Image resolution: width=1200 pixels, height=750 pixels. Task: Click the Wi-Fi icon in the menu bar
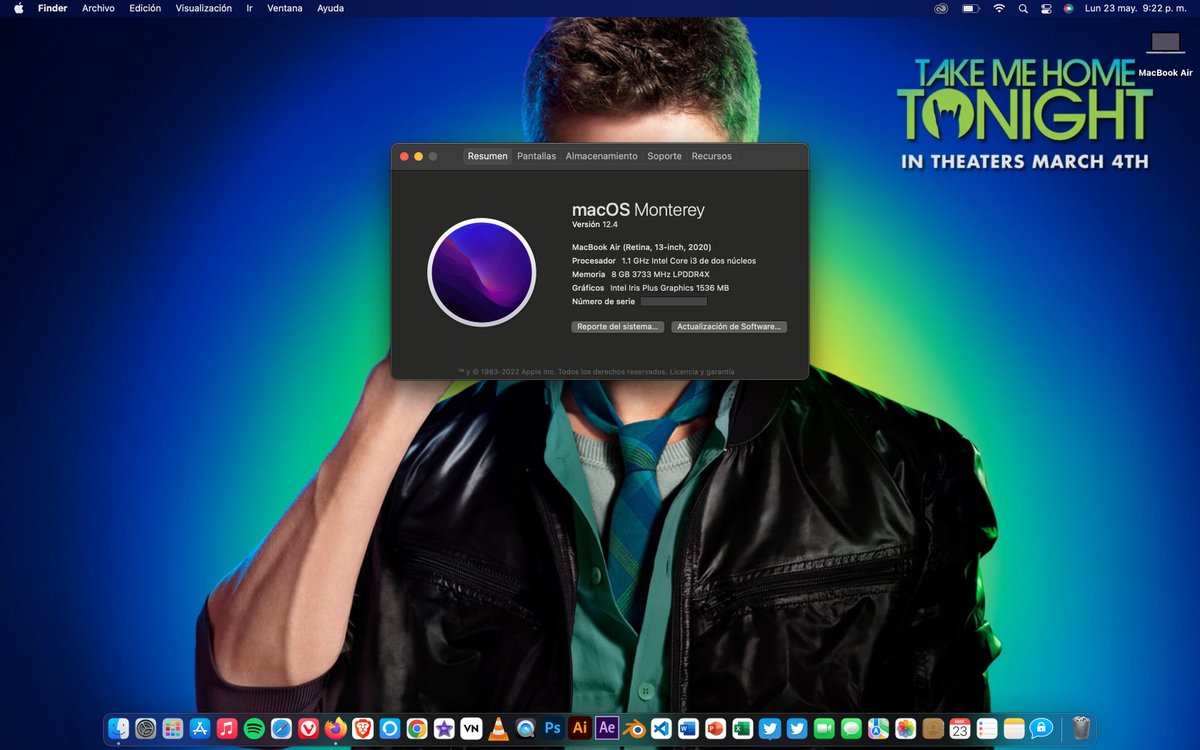999,8
